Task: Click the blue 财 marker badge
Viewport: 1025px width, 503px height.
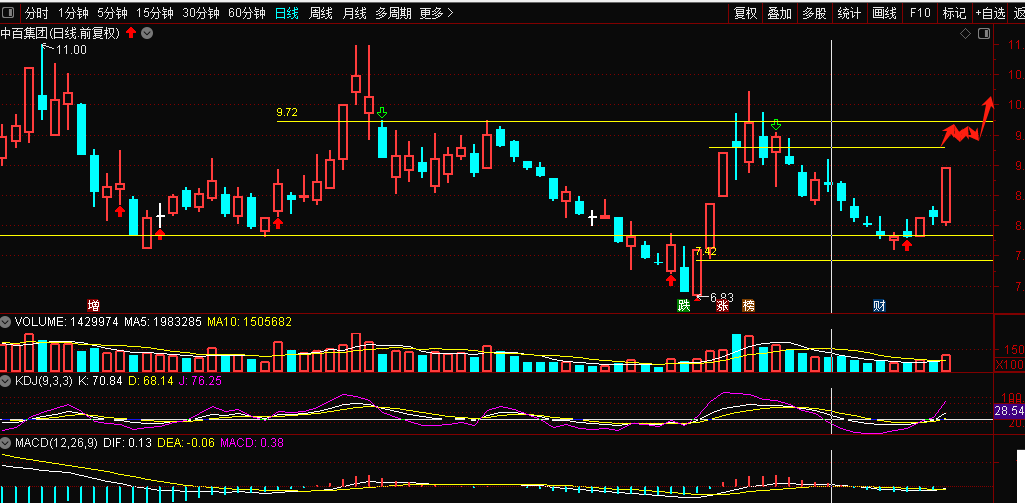Action: pos(879,305)
